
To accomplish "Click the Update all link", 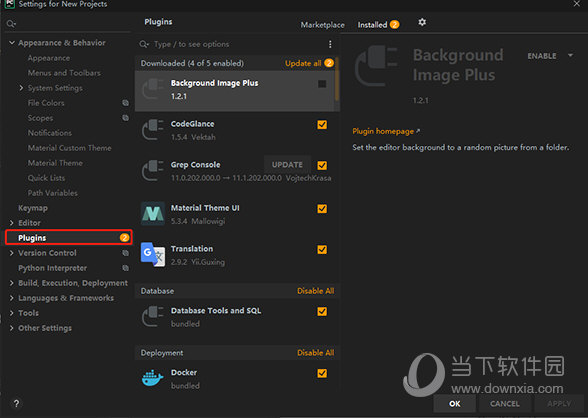I will point(303,63).
